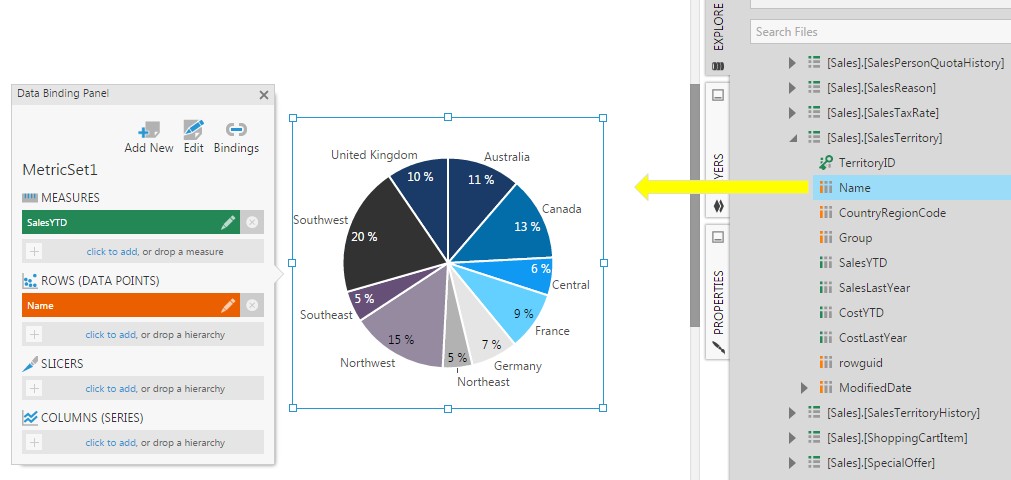Screen dimensions: 1011x480
Task: Click the pencil icon on the Name row
Action: (228, 305)
